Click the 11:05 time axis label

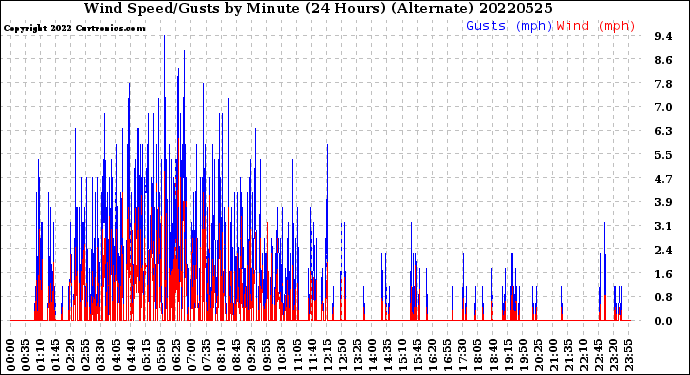(296, 355)
